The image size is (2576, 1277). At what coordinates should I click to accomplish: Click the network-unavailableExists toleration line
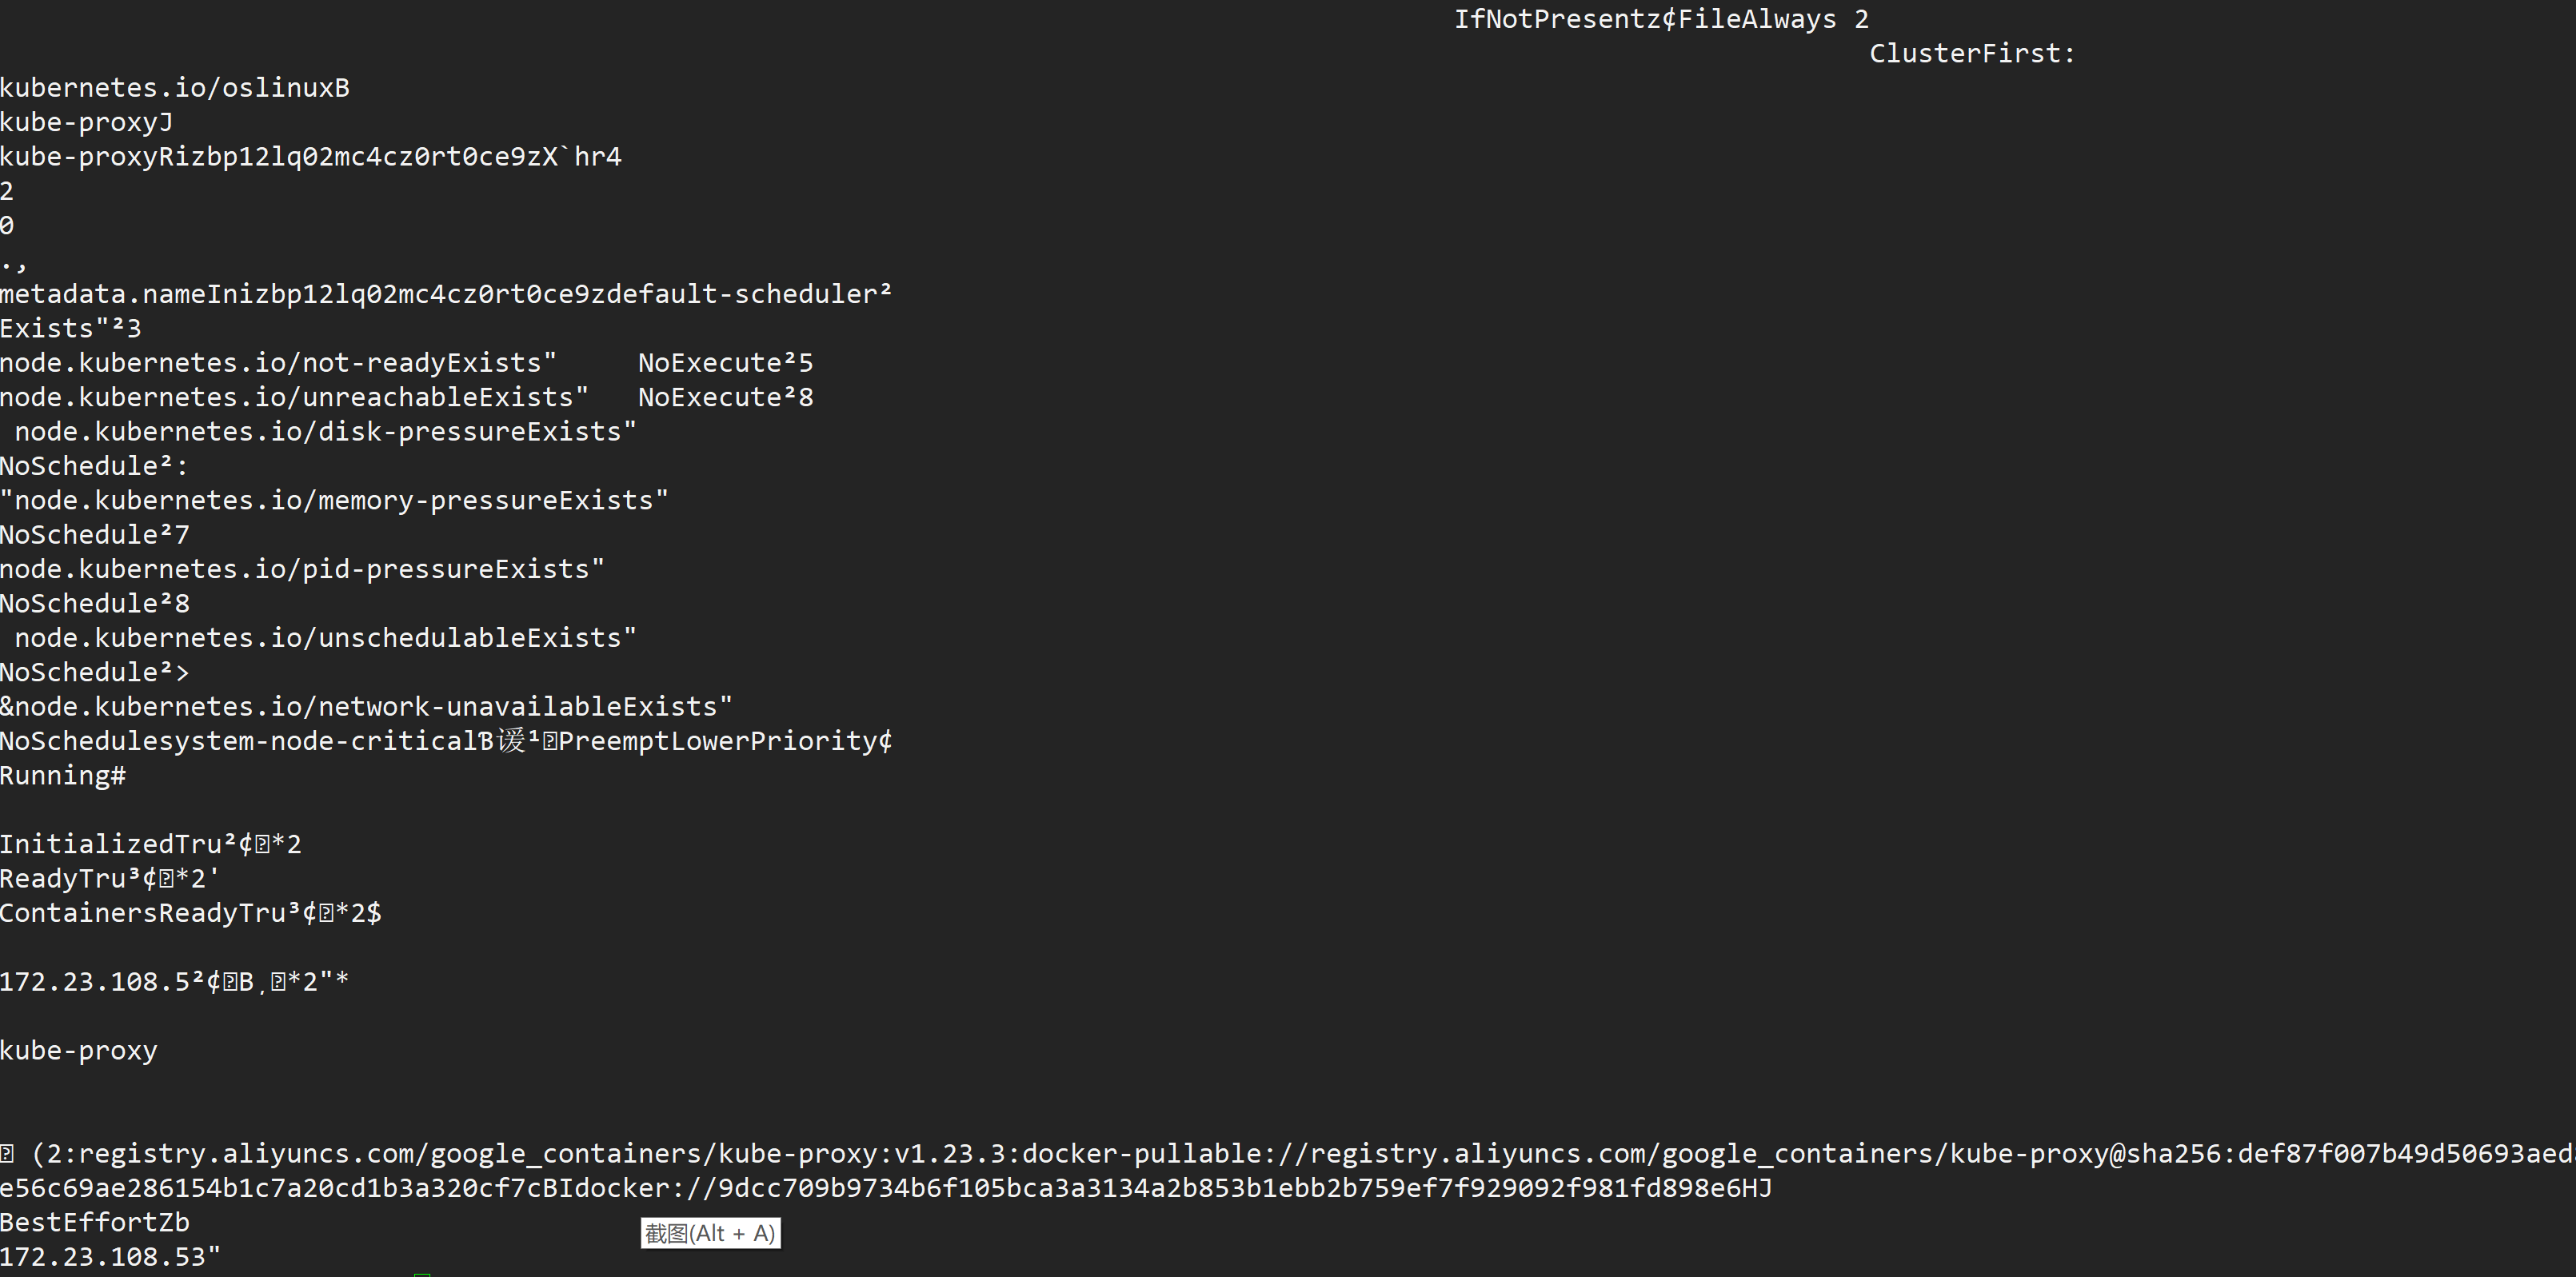pos(366,707)
